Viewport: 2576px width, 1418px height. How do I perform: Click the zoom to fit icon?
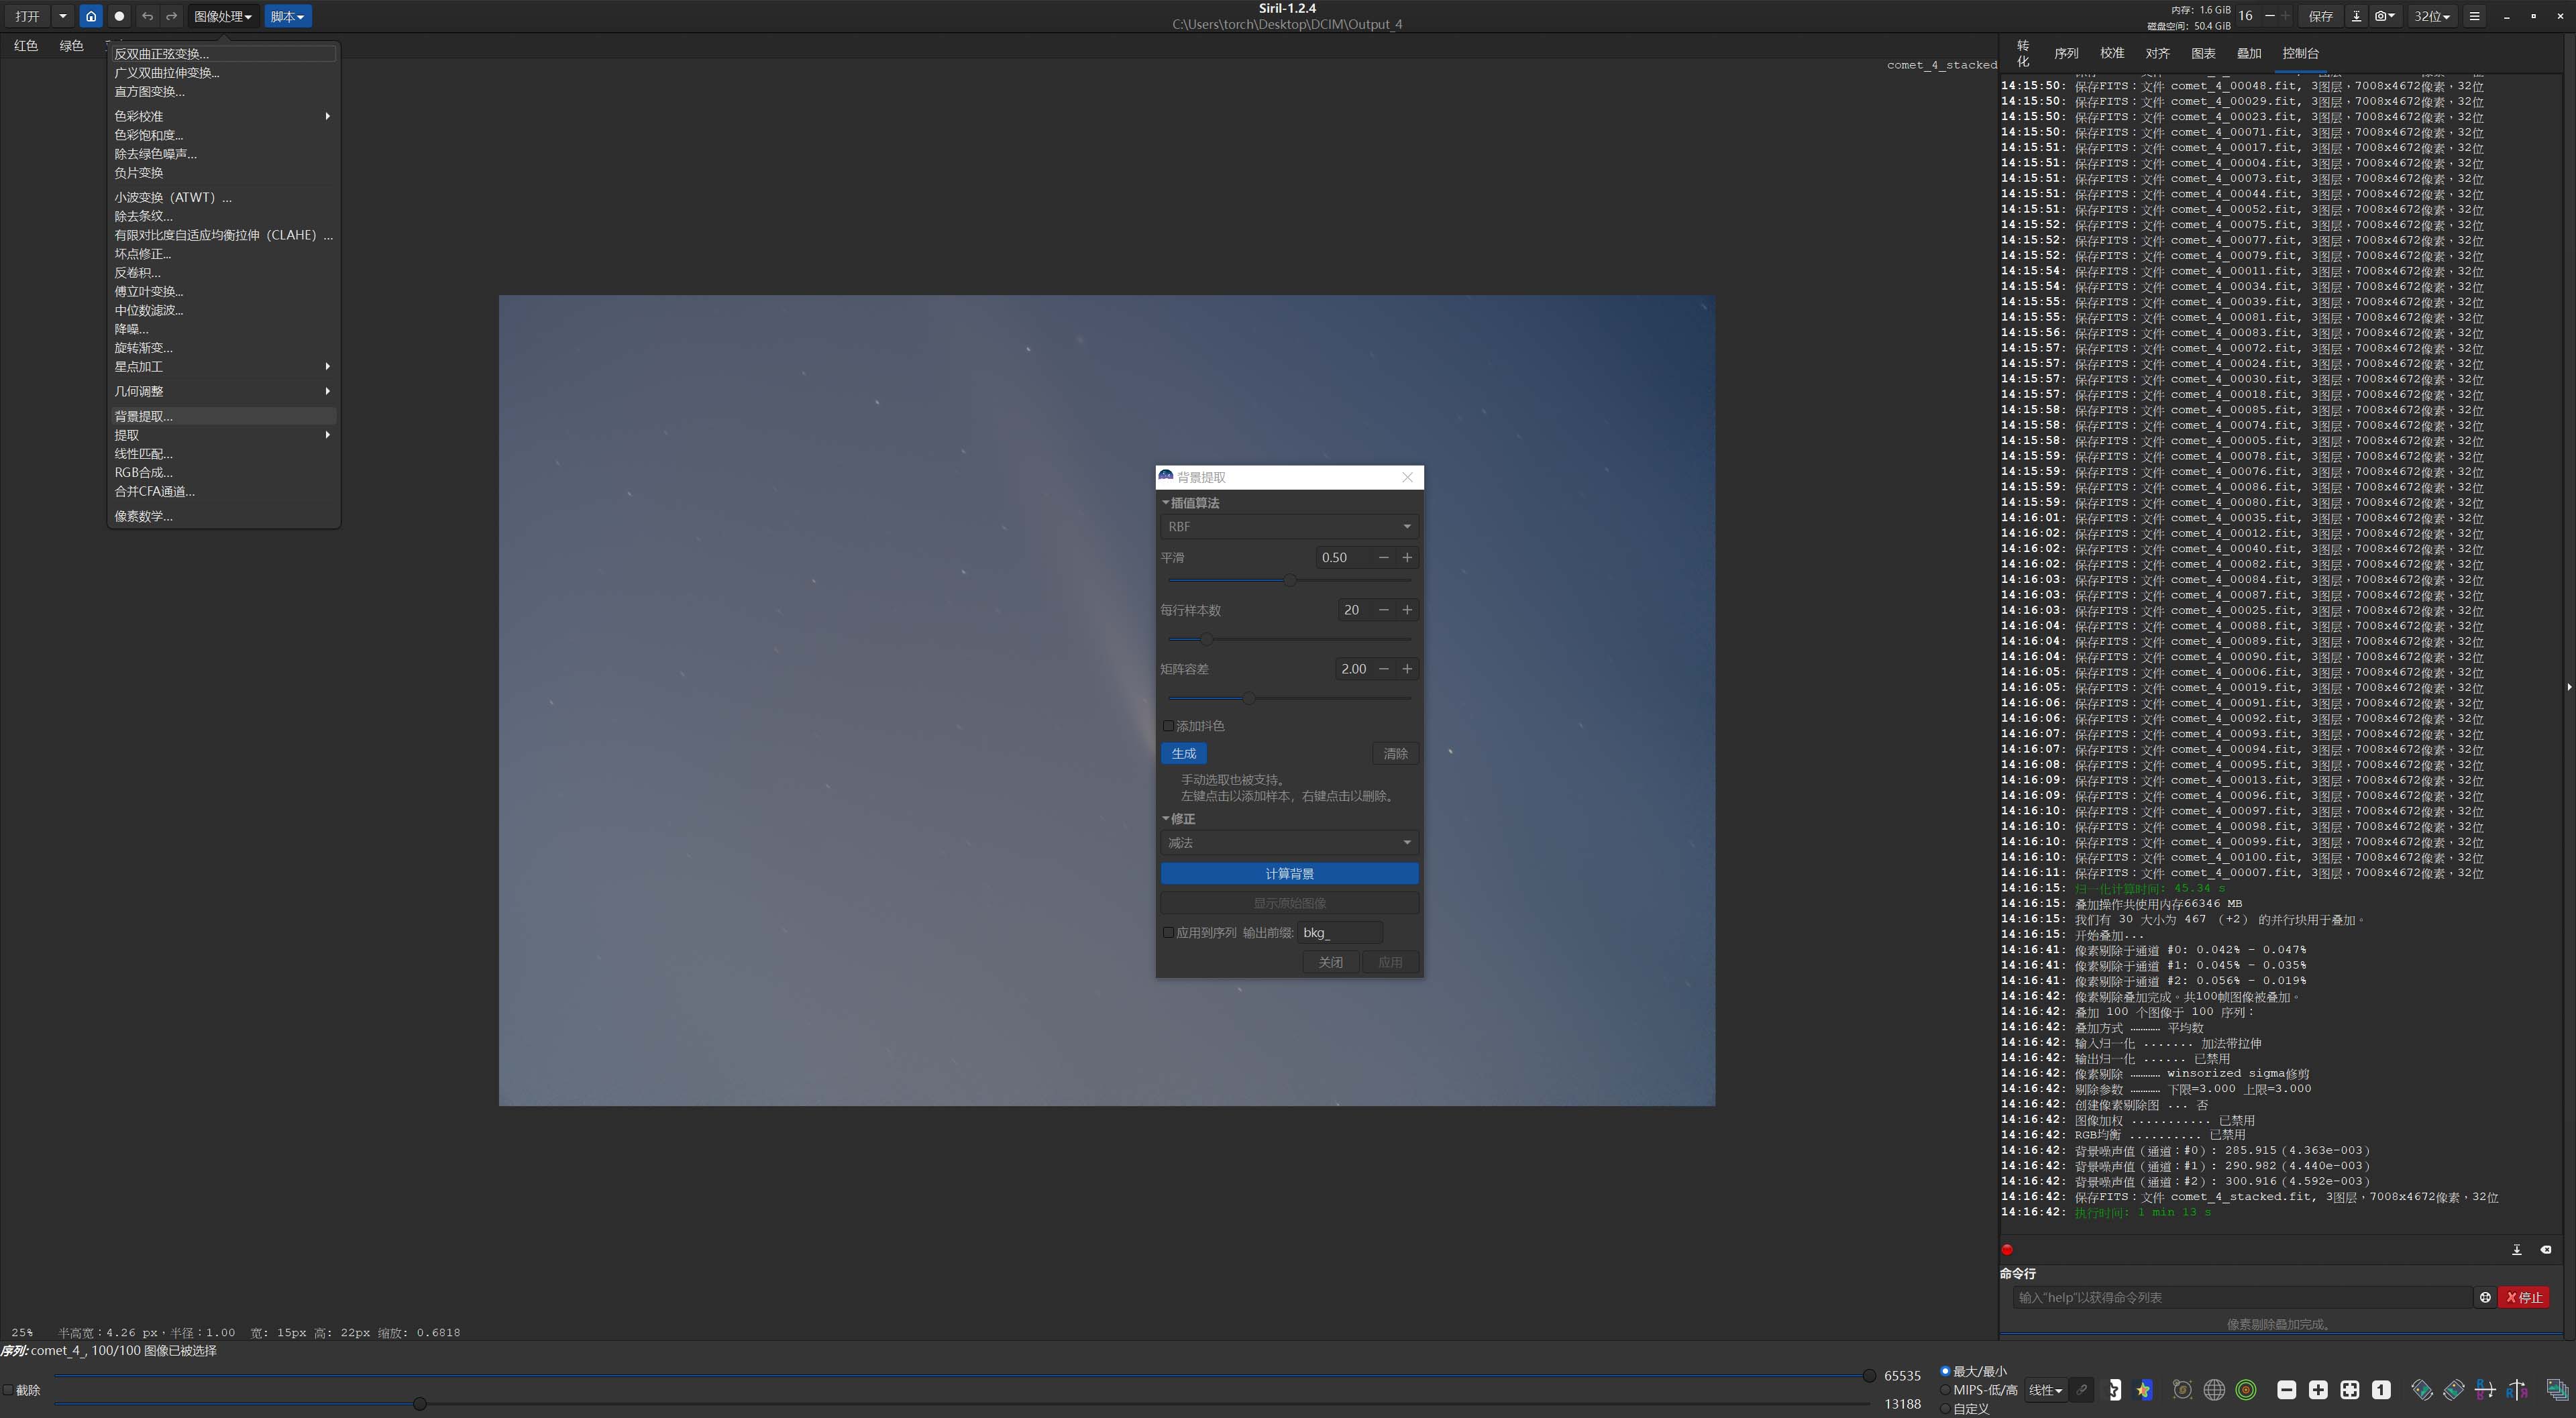[x=2350, y=1390]
